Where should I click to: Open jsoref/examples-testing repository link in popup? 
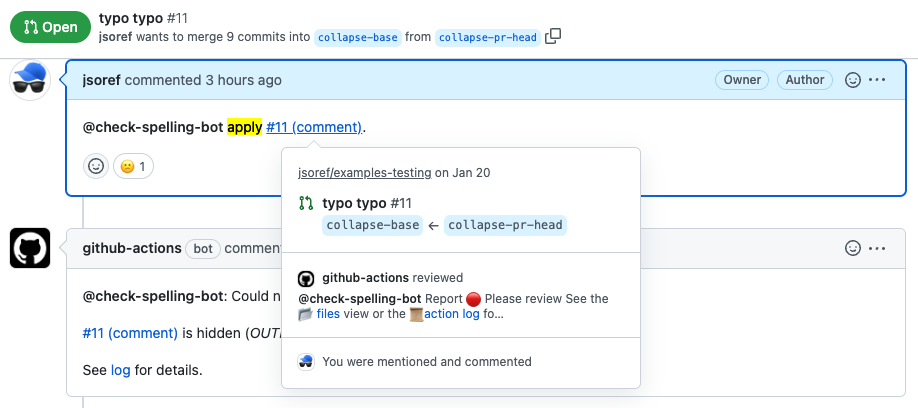[x=365, y=173]
